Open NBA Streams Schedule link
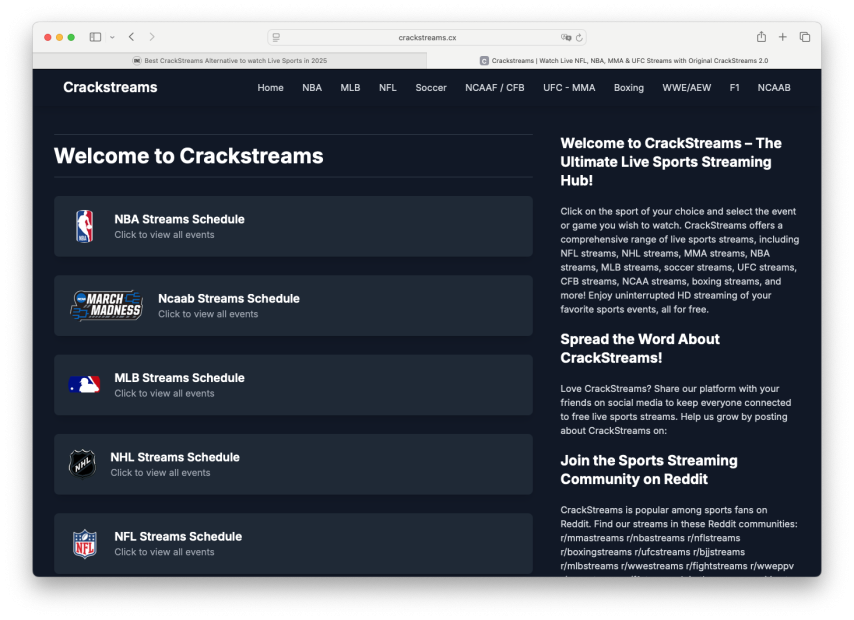The image size is (854, 620). pyautogui.click(x=293, y=226)
